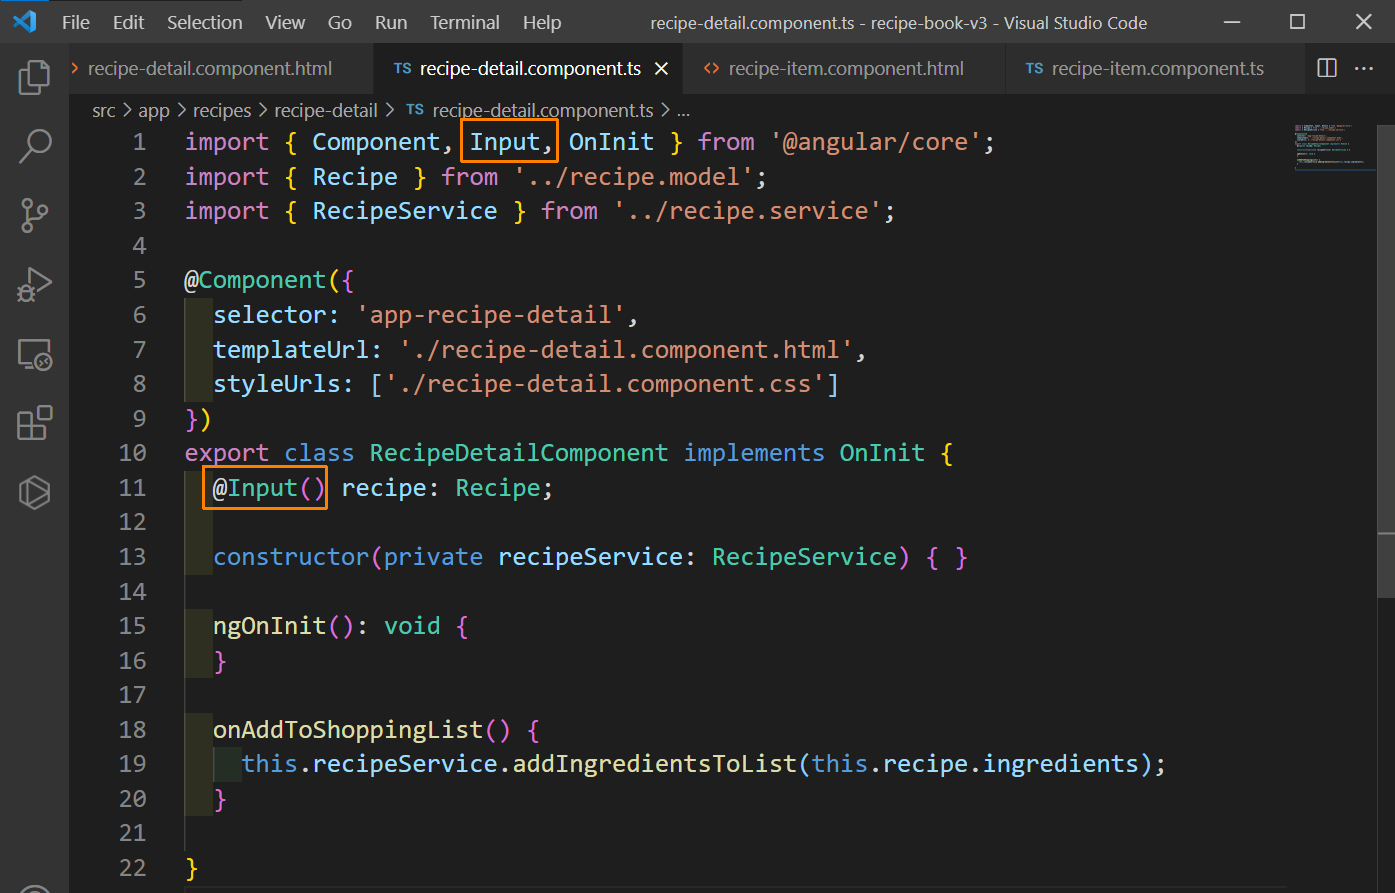
Task: Click the constructor keyword
Action: tap(291, 557)
